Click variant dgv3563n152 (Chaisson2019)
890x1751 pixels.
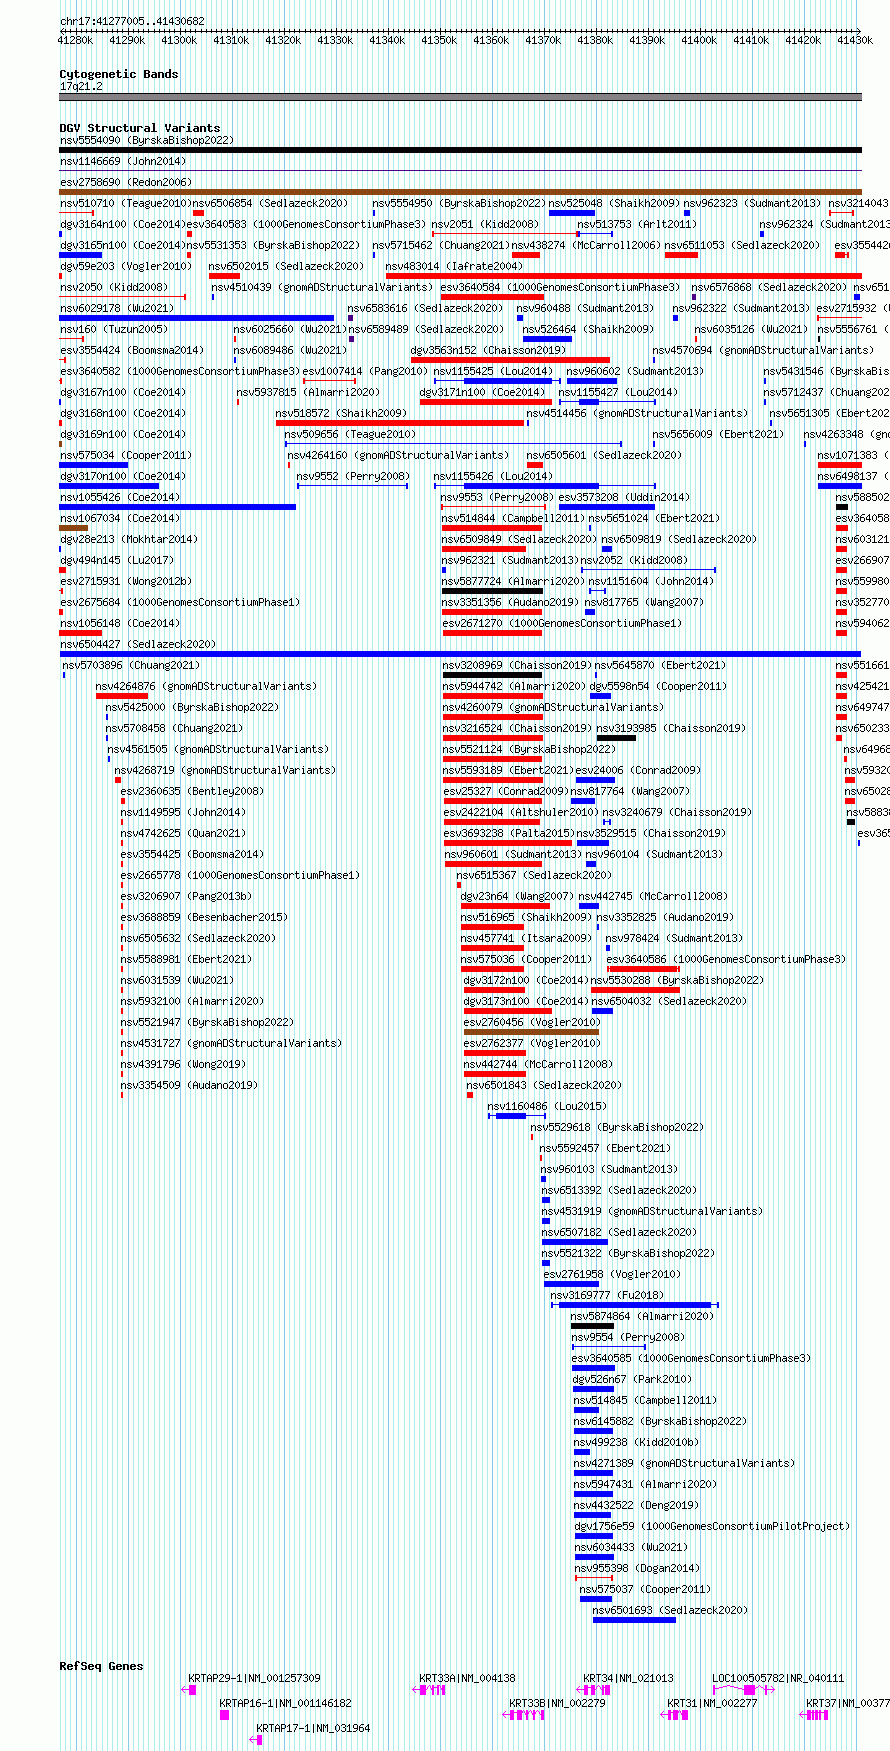pyautogui.click(x=510, y=360)
